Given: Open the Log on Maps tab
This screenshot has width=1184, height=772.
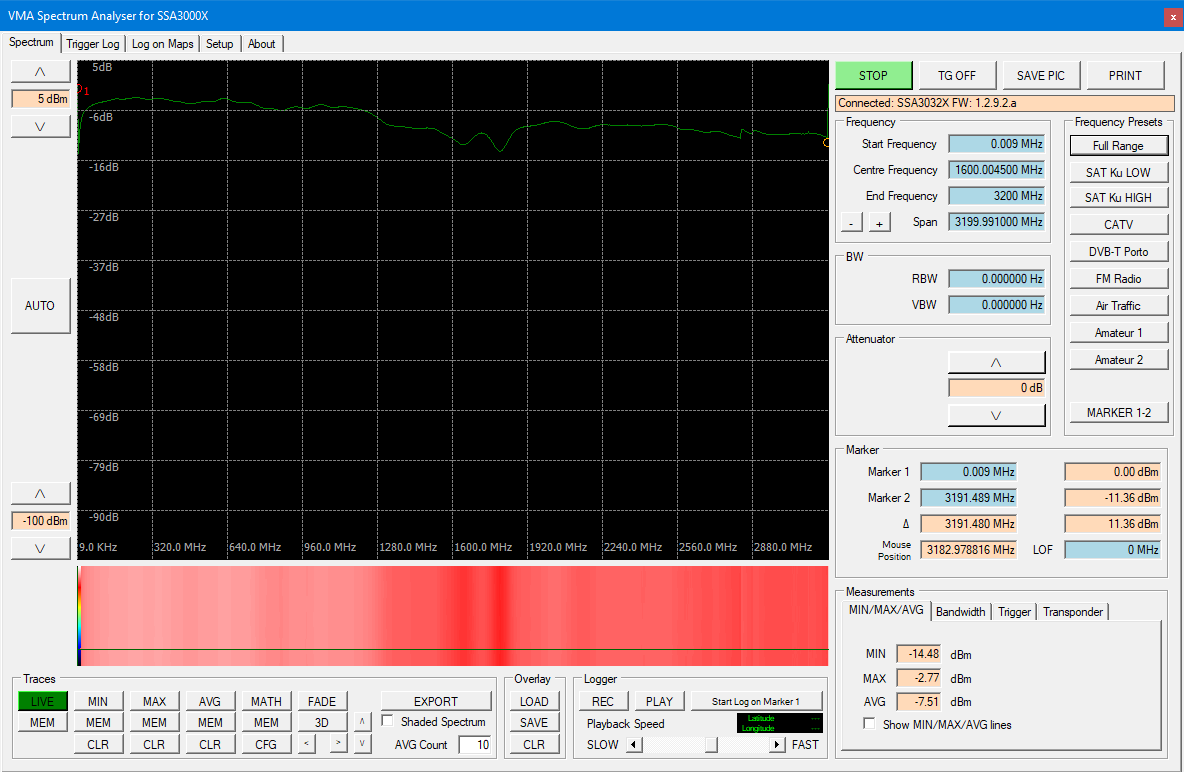Looking at the screenshot, I should point(162,44).
